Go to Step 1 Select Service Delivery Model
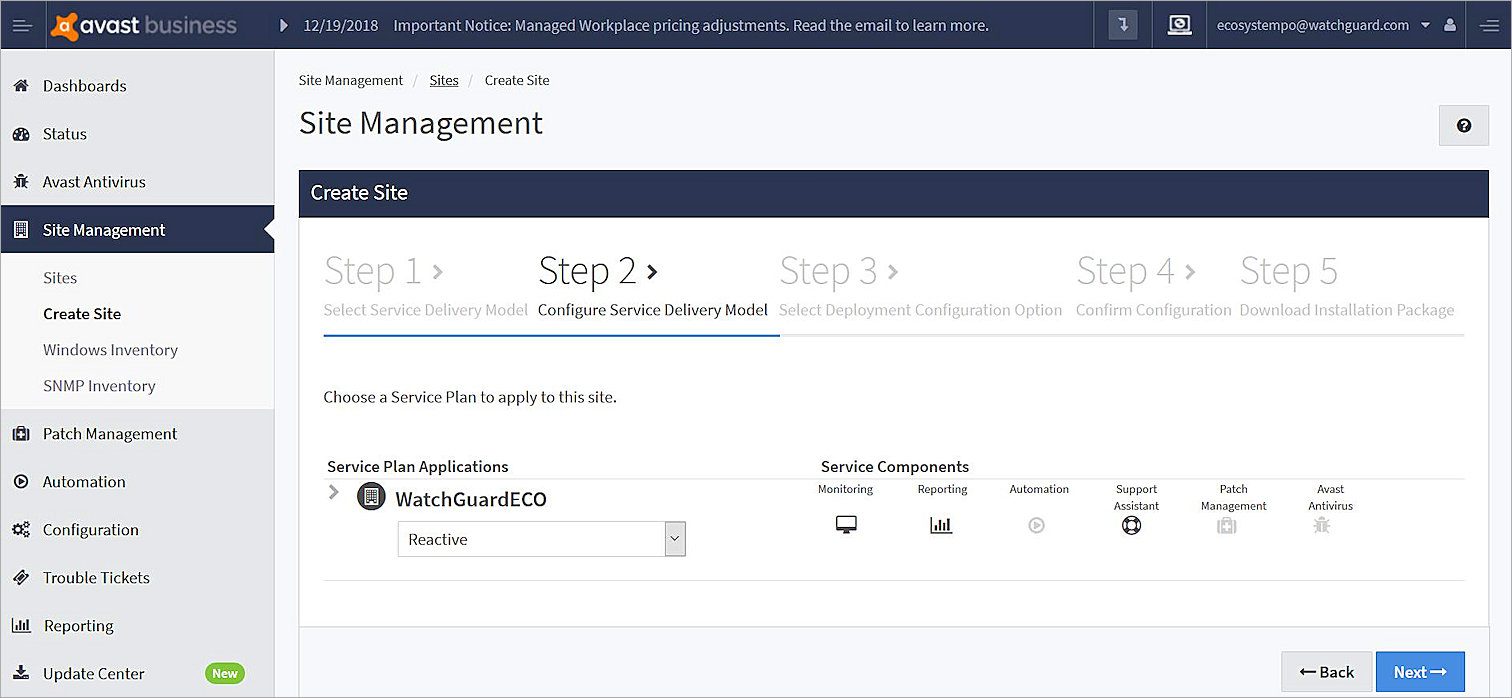This screenshot has width=1512, height=698. click(x=425, y=287)
